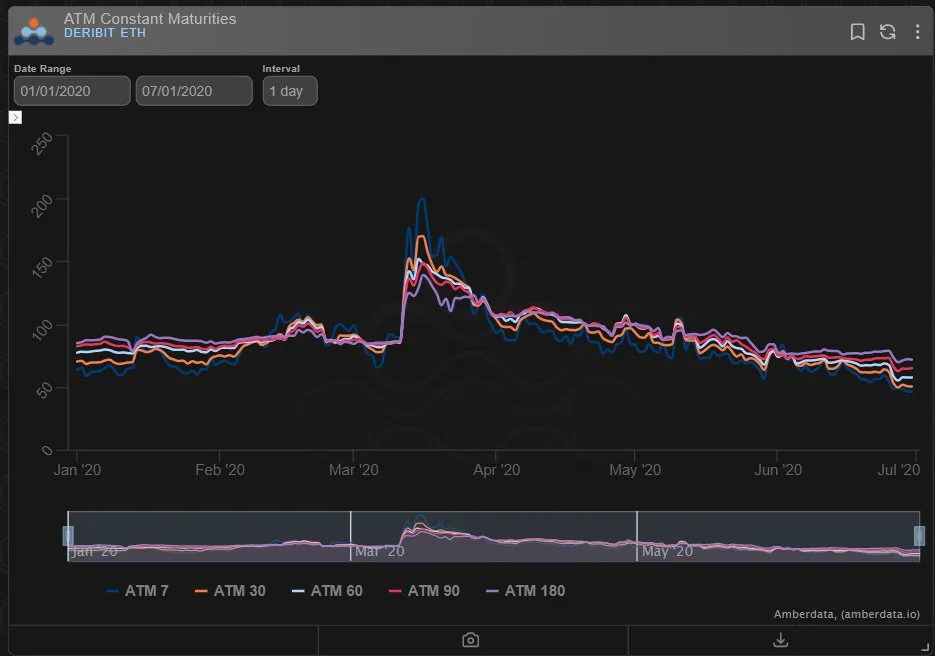Viewport: 935px width, 656px height.
Task: Click the Apr '20 x-axis label
Action: (x=497, y=470)
